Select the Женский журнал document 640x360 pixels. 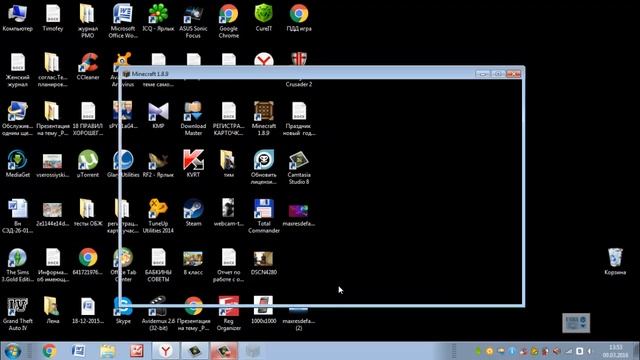click(x=18, y=70)
